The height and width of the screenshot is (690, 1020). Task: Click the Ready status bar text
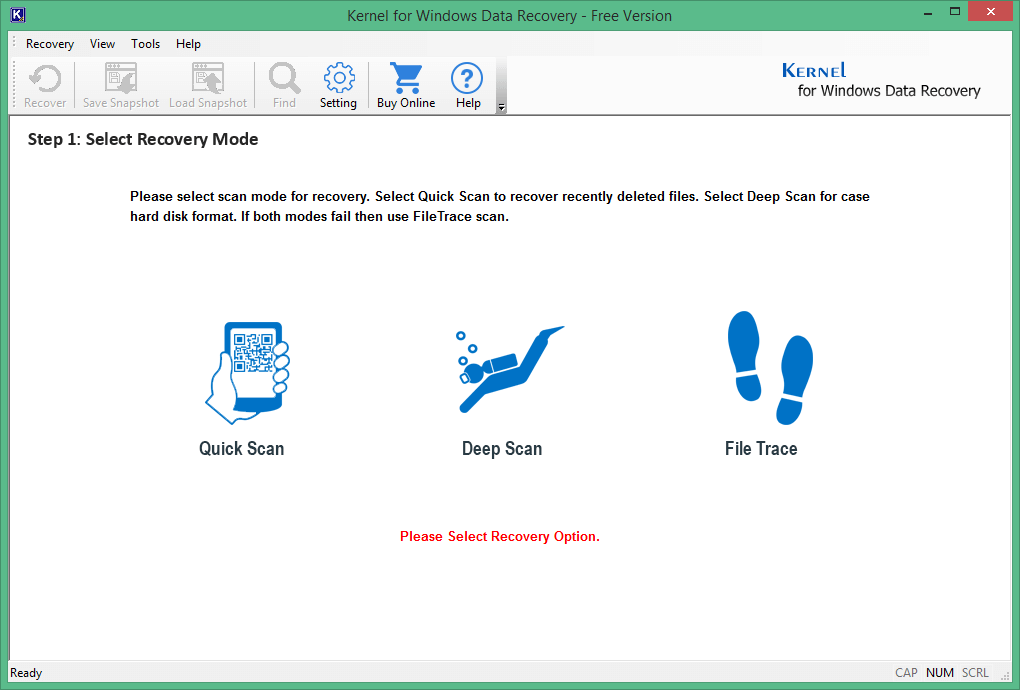[26, 672]
